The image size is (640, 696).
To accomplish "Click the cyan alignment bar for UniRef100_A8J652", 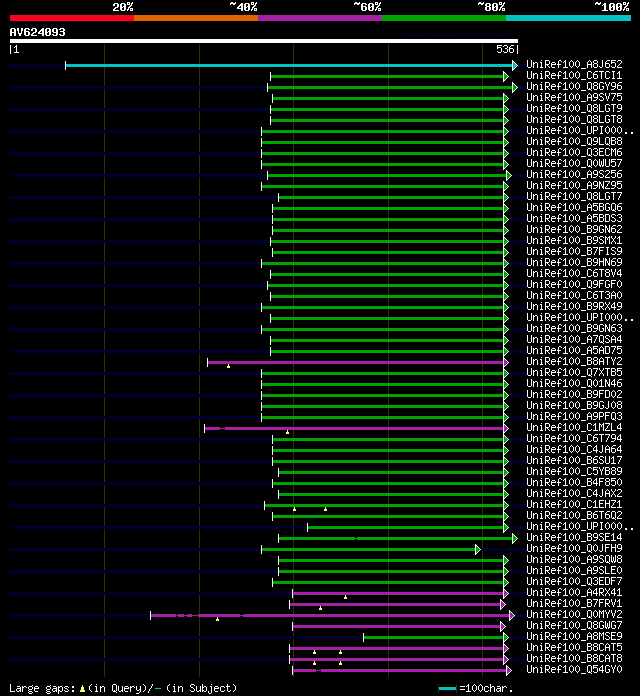I will pos(292,66).
